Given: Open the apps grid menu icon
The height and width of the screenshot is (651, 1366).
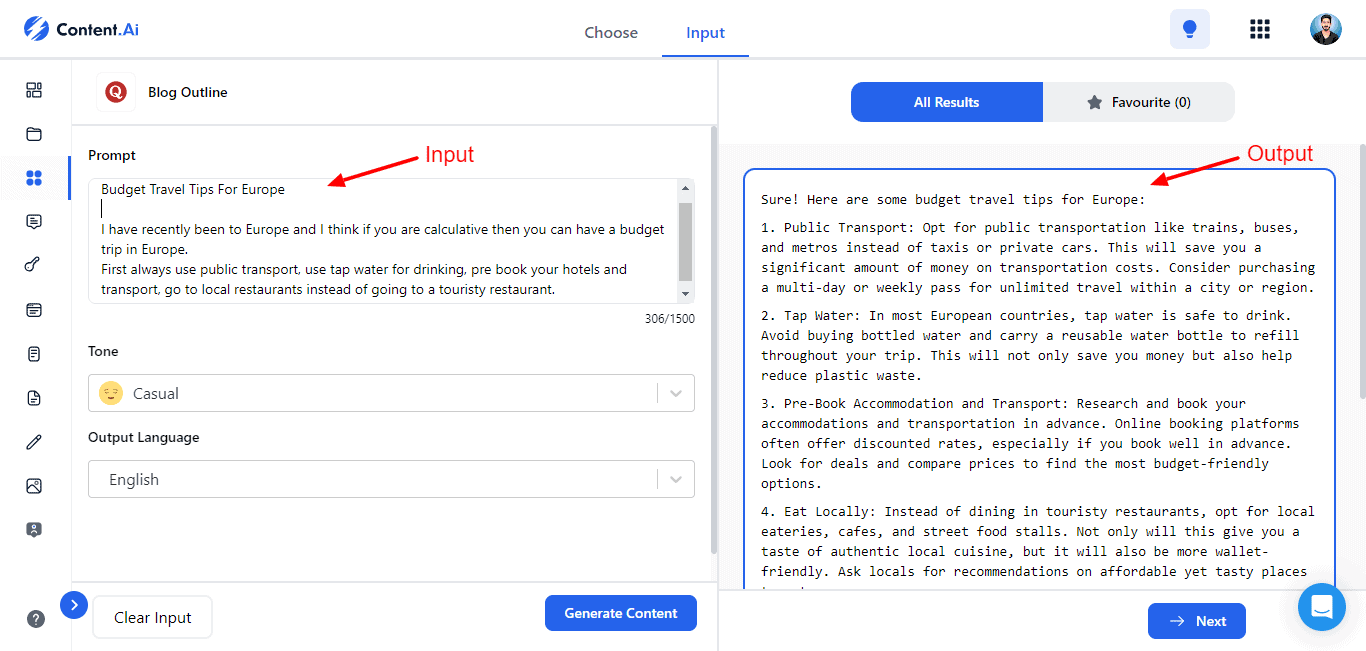Looking at the screenshot, I should pyautogui.click(x=1260, y=29).
